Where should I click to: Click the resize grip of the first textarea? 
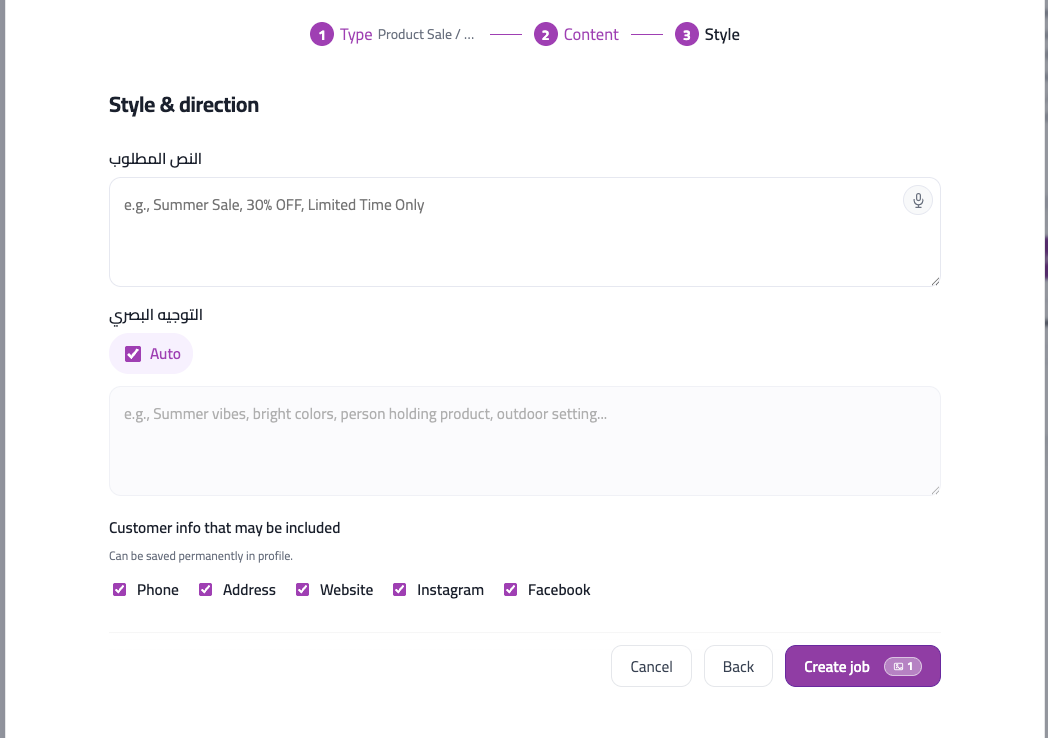(935, 280)
